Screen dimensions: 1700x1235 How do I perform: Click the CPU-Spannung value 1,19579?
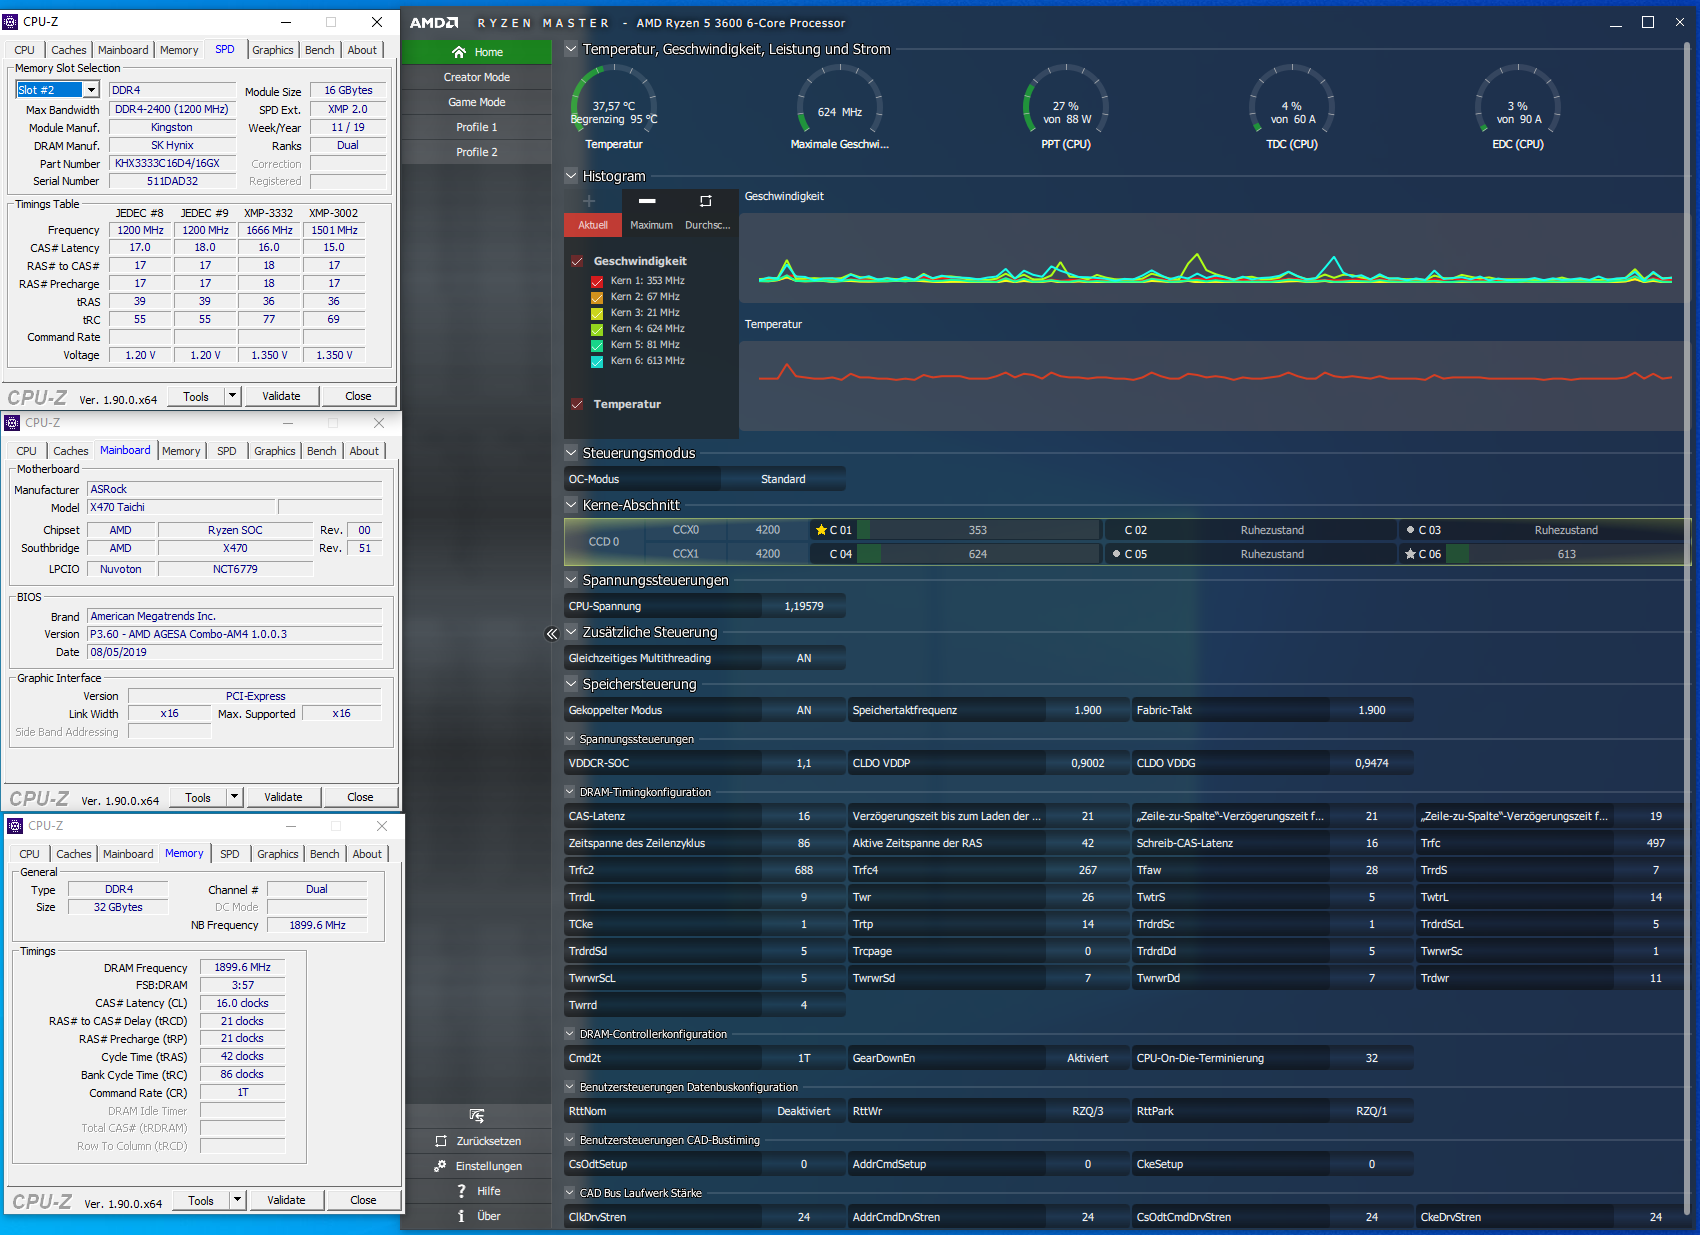(x=804, y=606)
